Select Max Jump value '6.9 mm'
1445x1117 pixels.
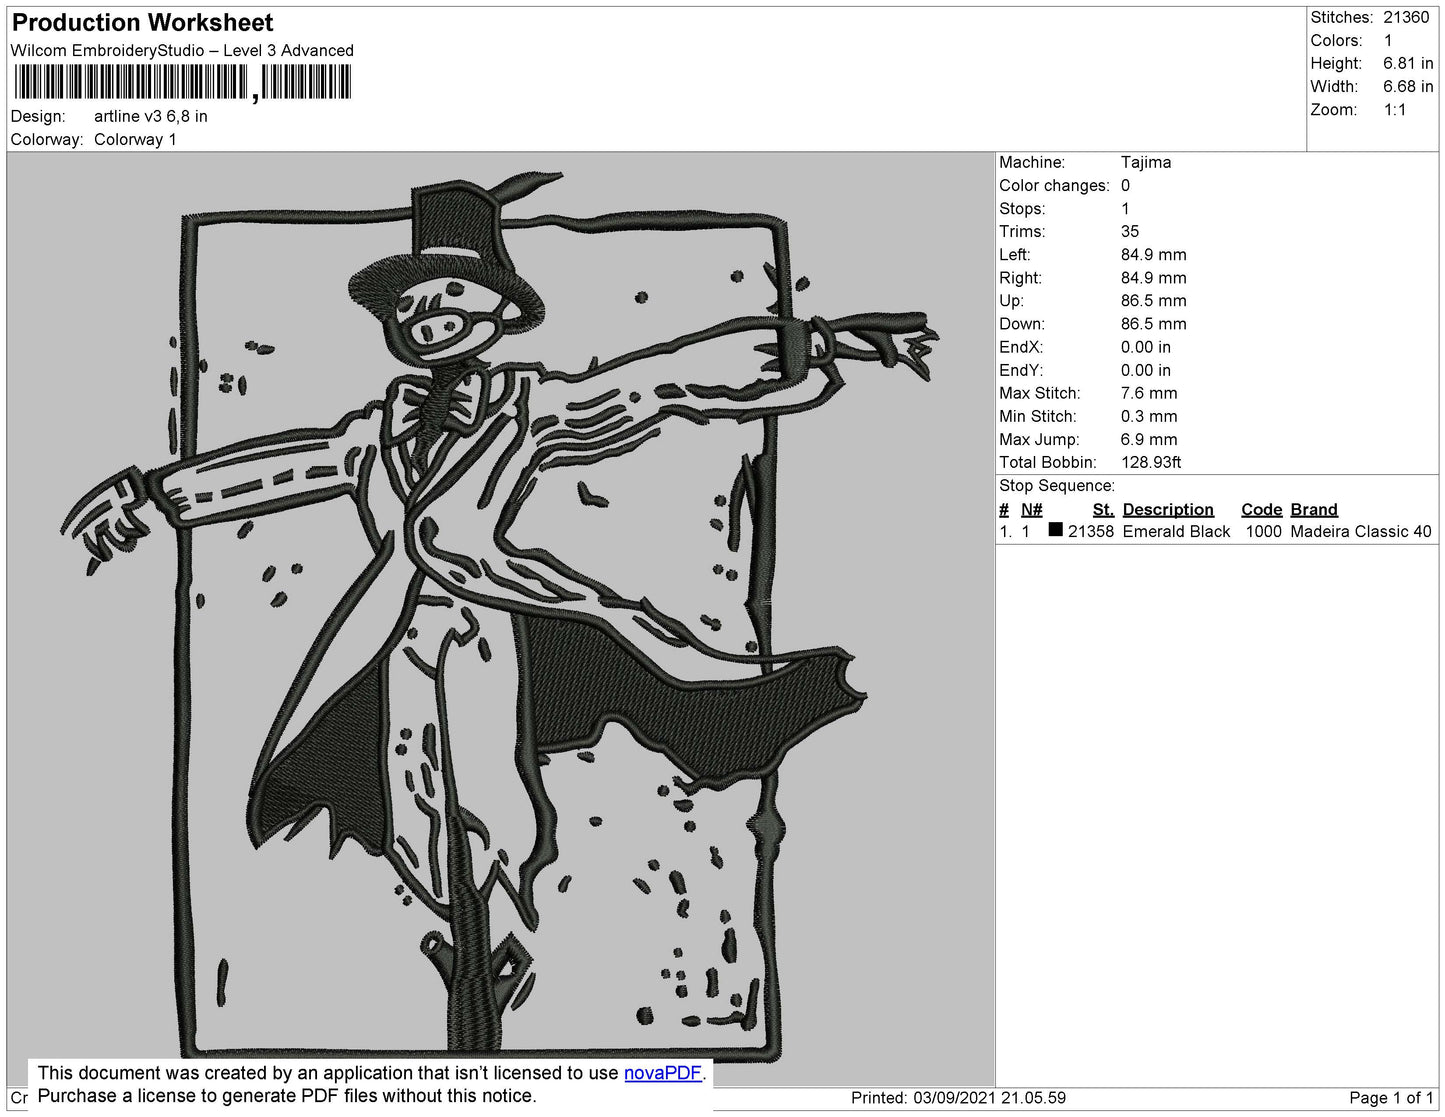click(x=1149, y=439)
